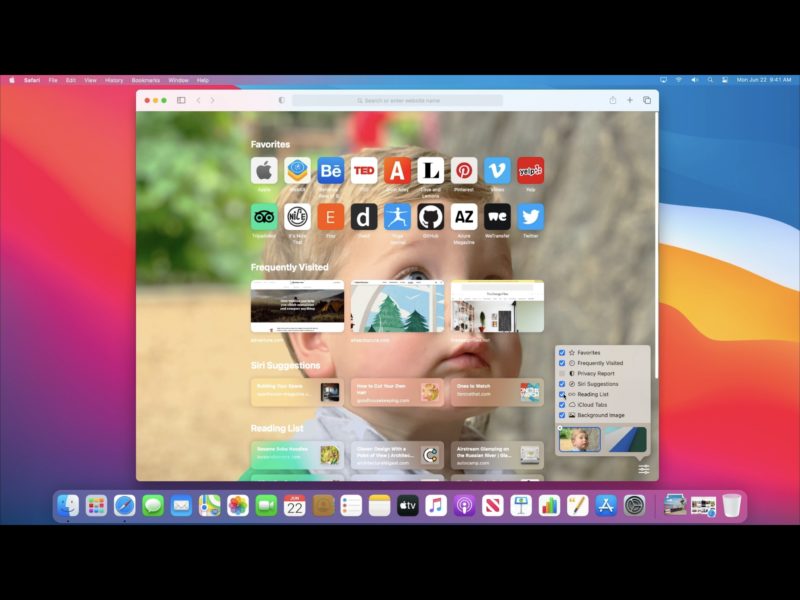Open the Privacy Report shield in toolbar
Viewport: 800px width, 600px height.
(281, 101)
